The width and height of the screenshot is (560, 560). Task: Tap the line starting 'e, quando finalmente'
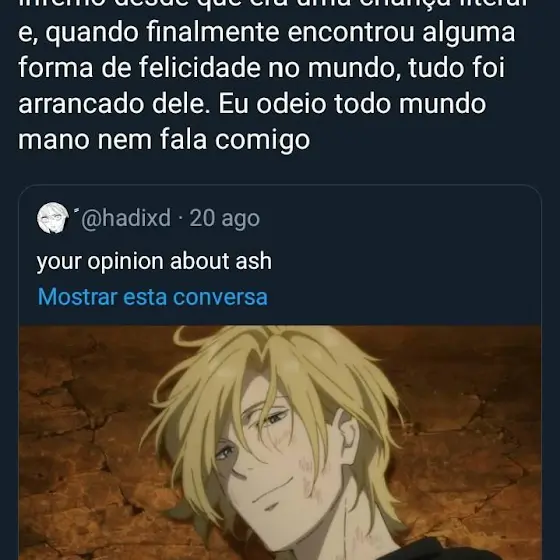pyautogui.click(x=267, y=32)
